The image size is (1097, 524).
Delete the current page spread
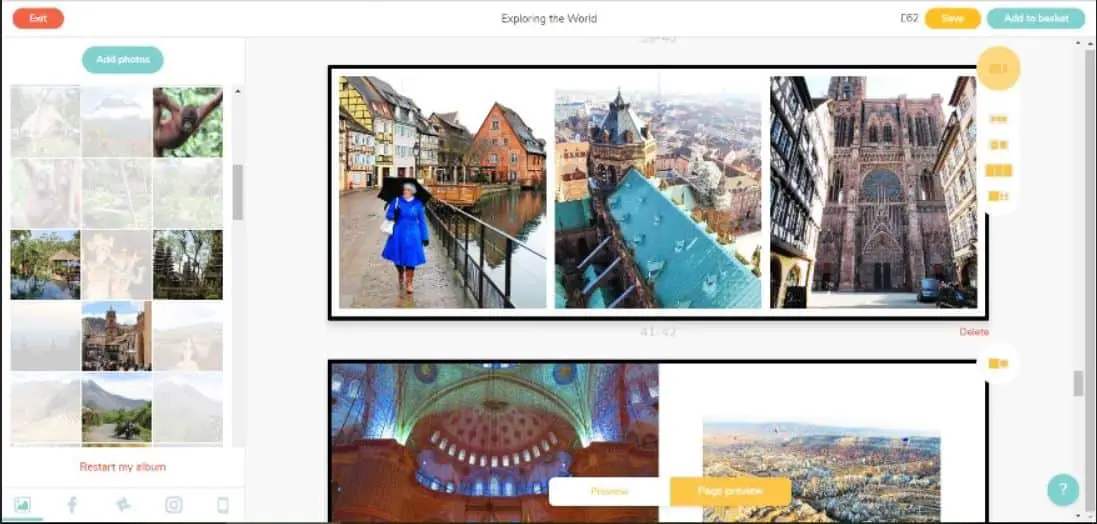click(973, 331)
